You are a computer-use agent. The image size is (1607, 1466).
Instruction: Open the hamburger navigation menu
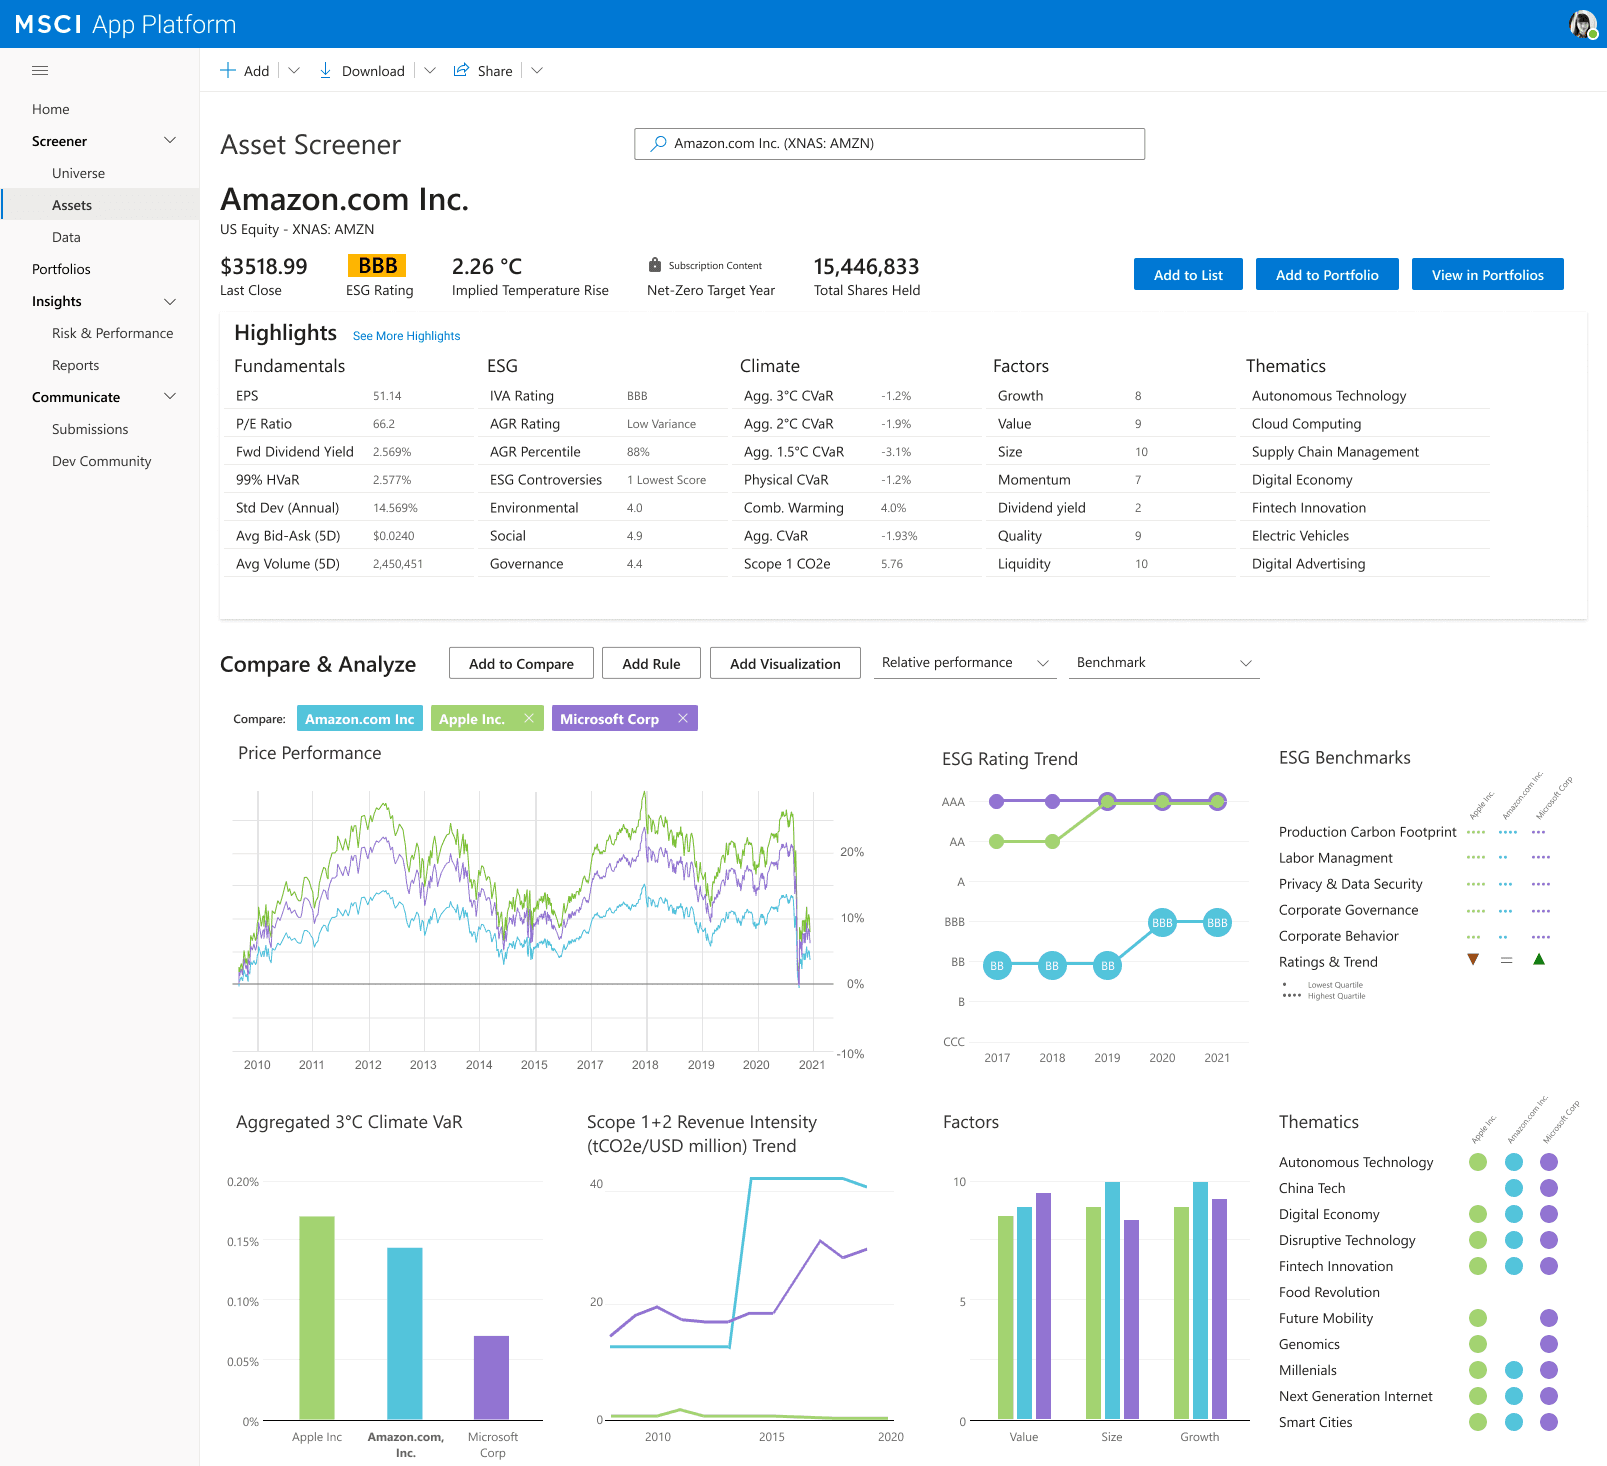point(40,71)
